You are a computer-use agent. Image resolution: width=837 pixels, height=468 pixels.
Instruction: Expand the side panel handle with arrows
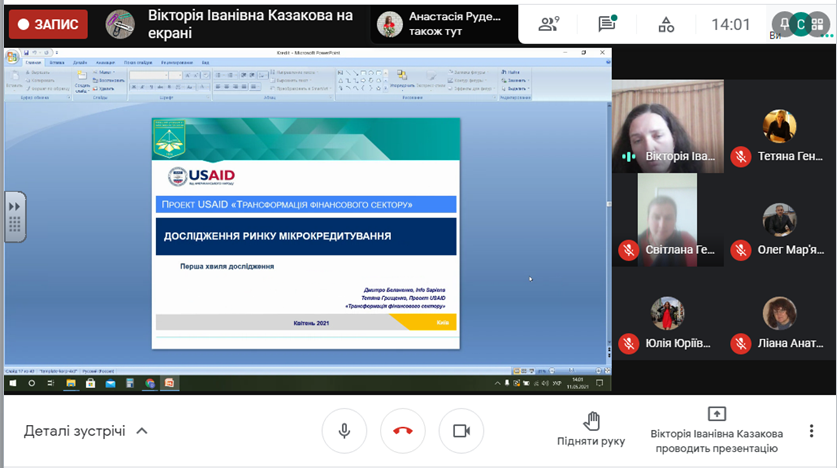(x=14, y=217)
